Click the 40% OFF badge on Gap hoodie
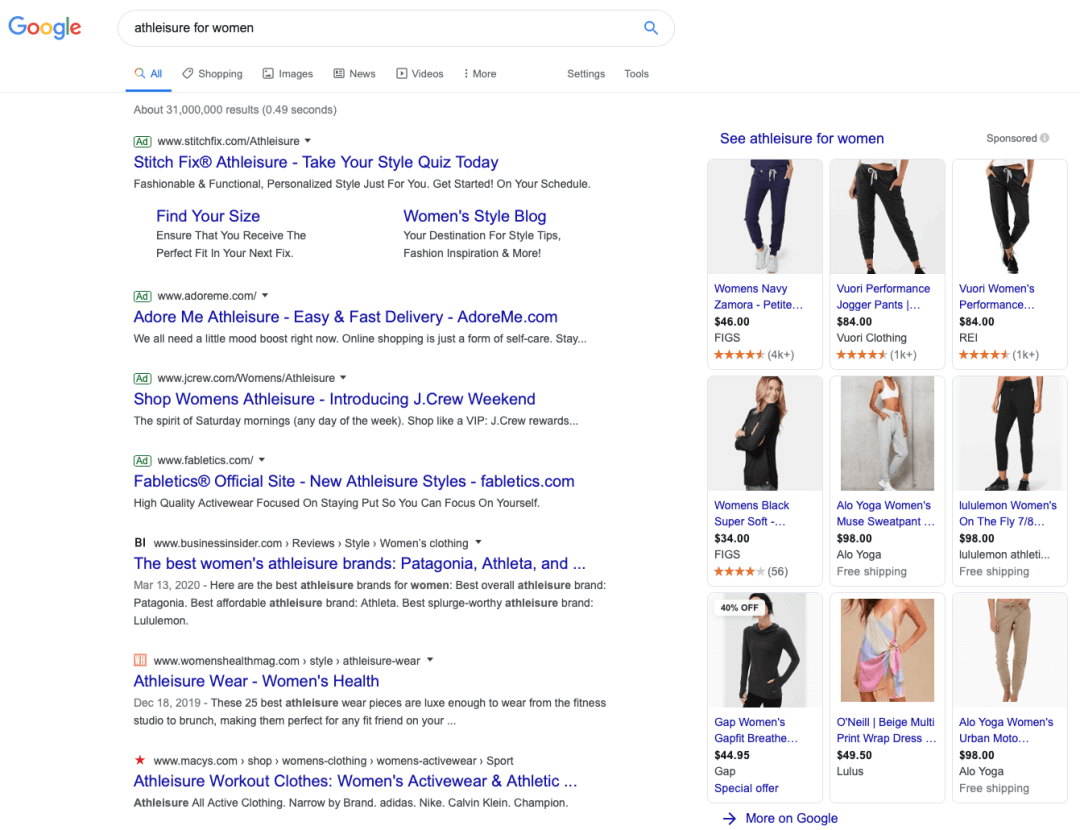 (x=738, y=607)
